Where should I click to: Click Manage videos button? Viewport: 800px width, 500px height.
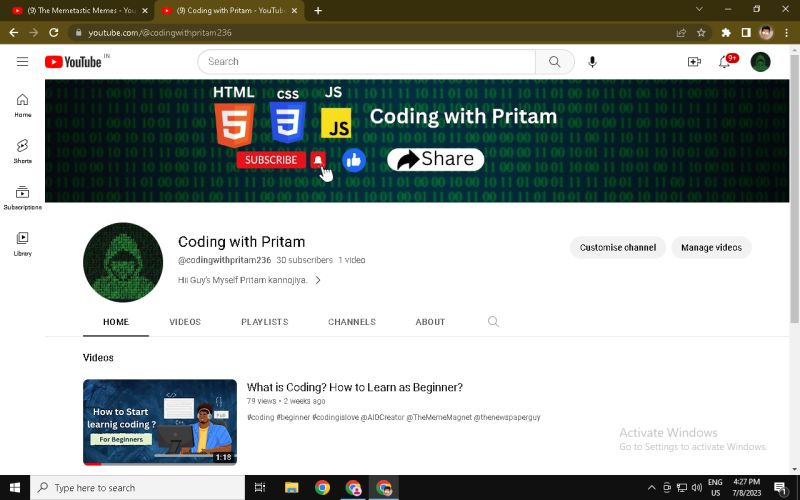click(x=711, y=247)
